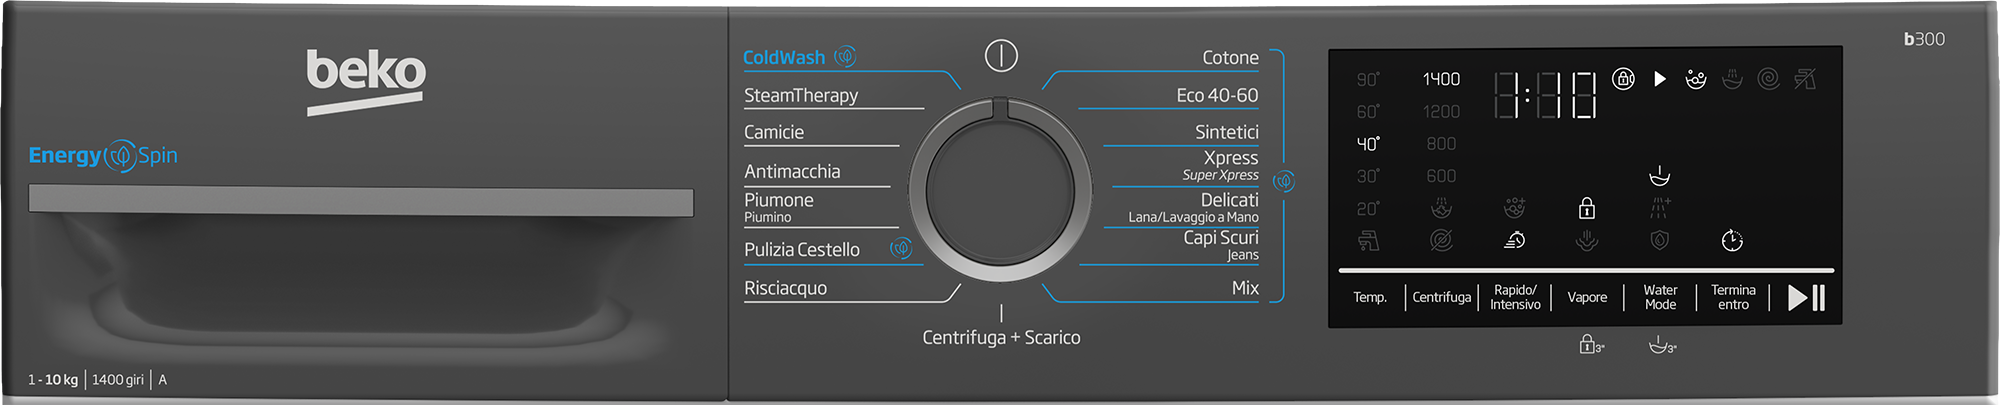
Task: Tap the no-spin crossed circle icon
Action: coord(1441,240)
